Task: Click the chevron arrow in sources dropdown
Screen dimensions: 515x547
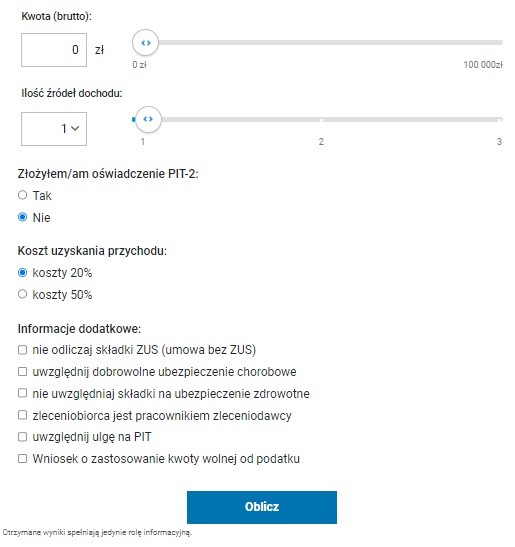Action: click(x=75, y=128)
